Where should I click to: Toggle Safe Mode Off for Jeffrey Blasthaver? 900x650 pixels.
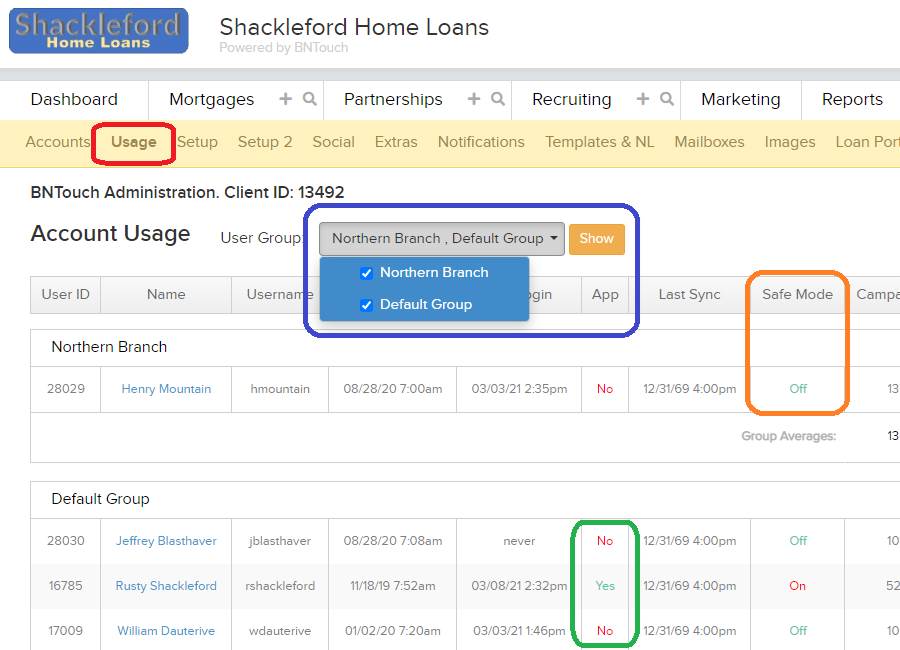click(798, 541)
